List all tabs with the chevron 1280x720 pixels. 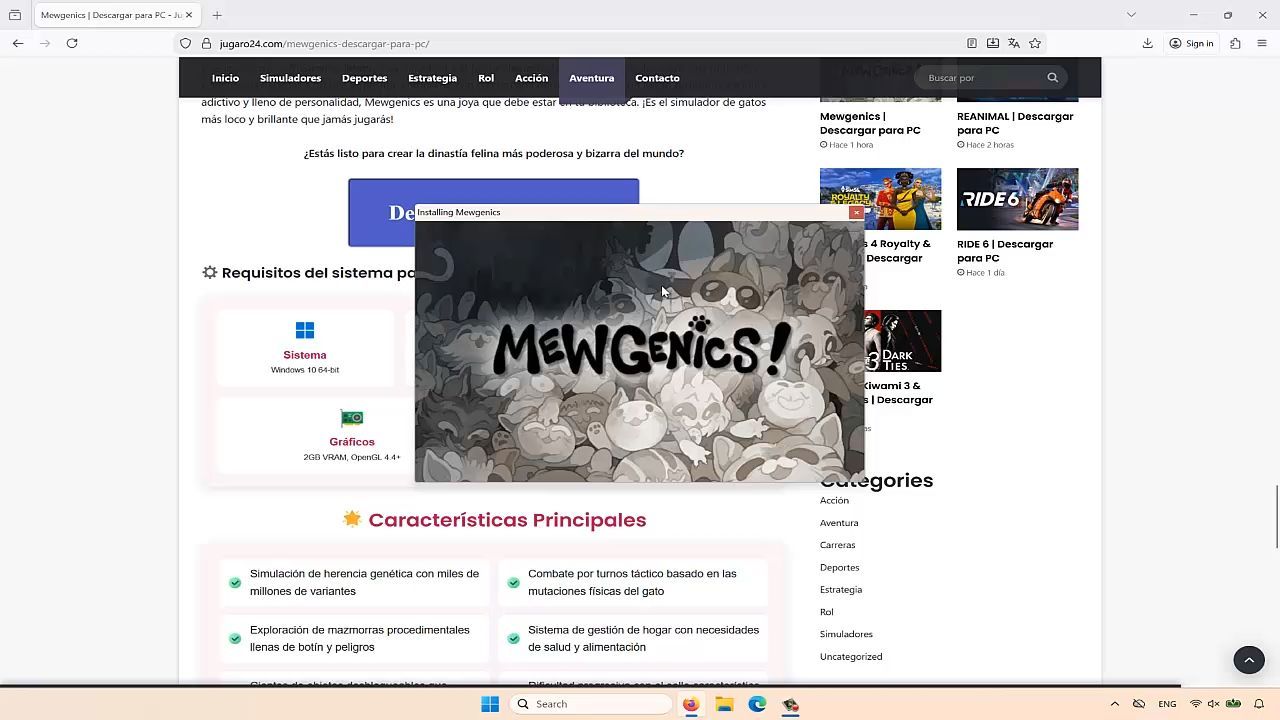click(x=1131, y=15)
